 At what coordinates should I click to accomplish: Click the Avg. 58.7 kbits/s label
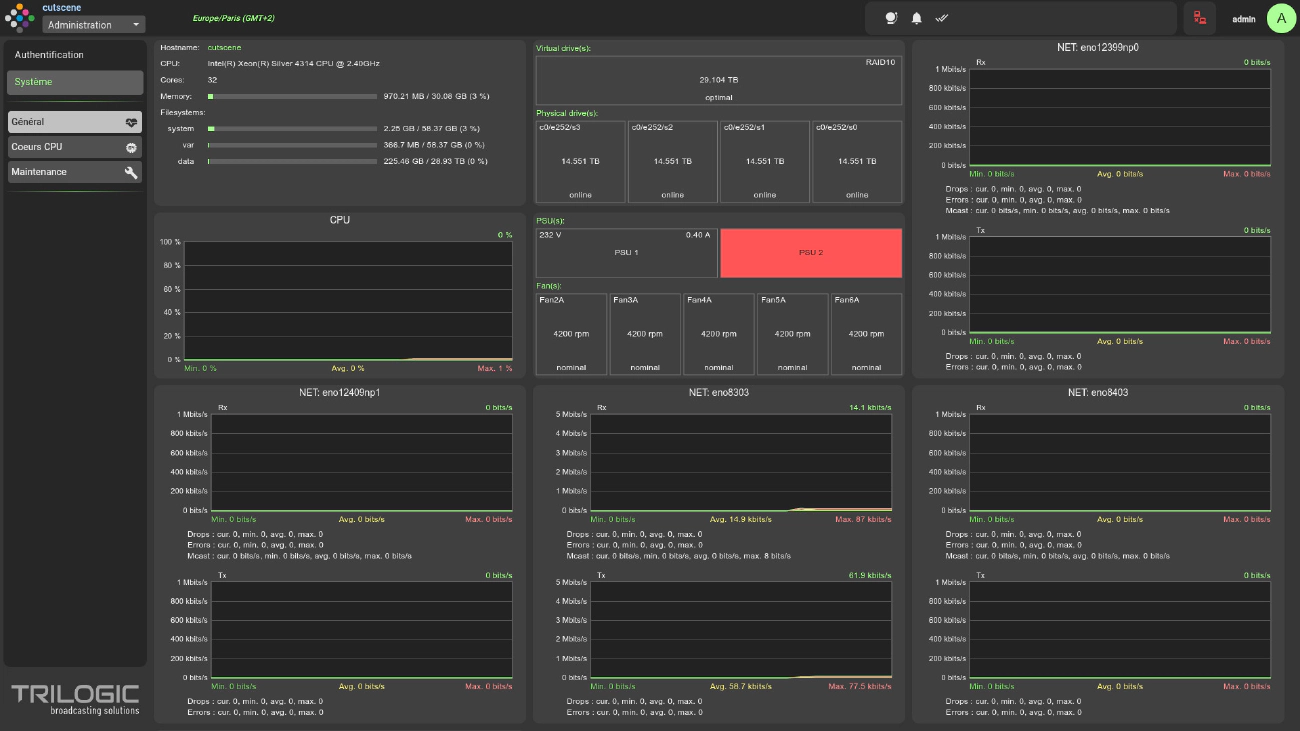(x=741, y=686)
